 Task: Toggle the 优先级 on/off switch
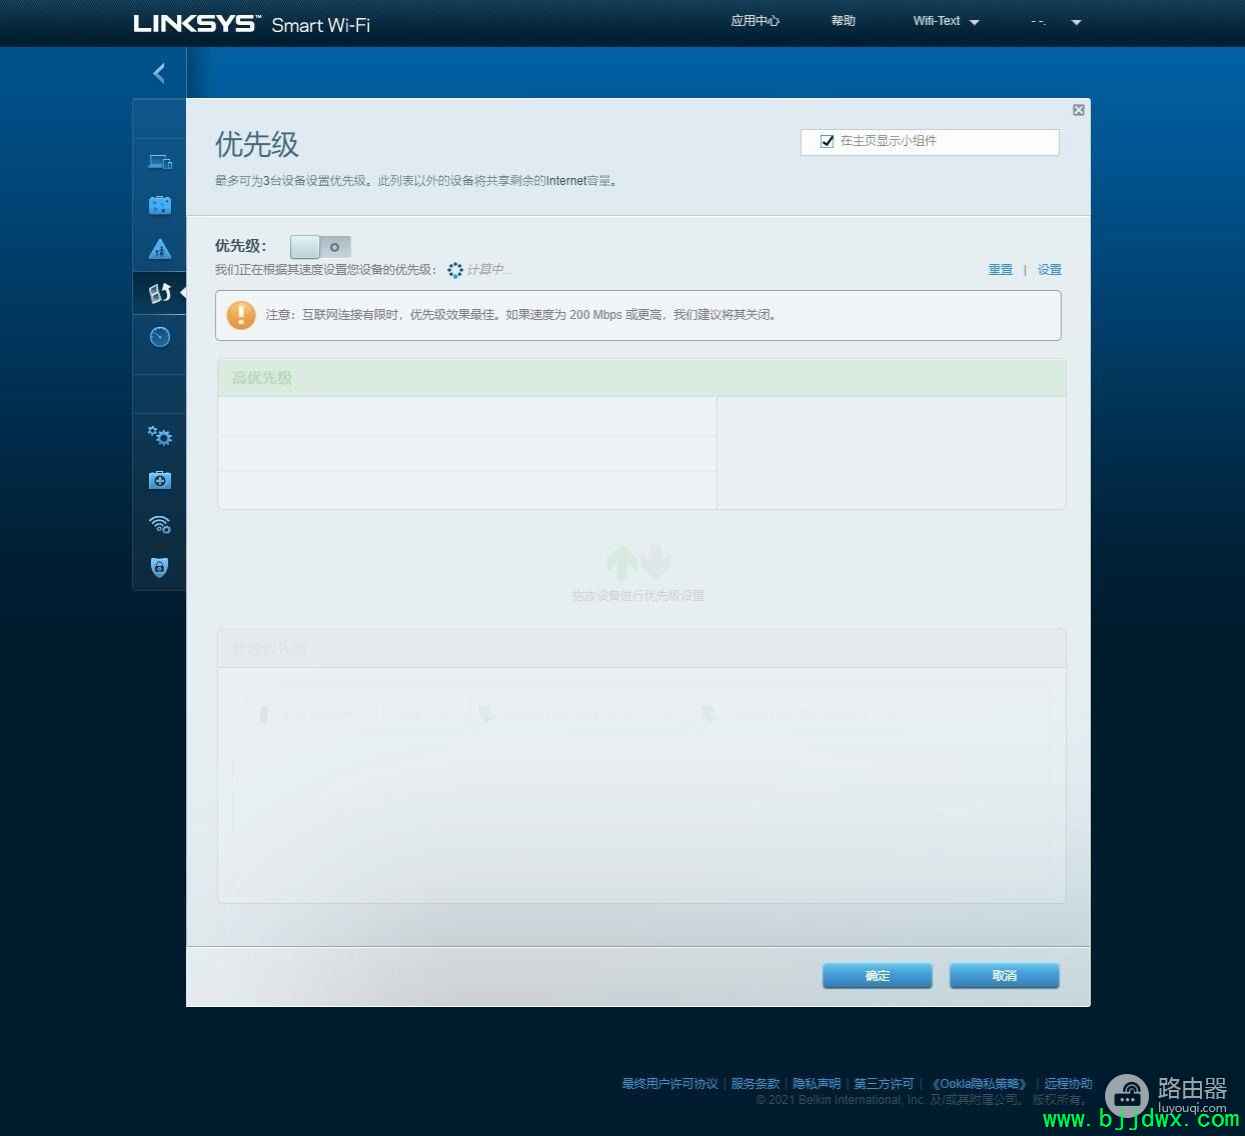click(320, 246)
